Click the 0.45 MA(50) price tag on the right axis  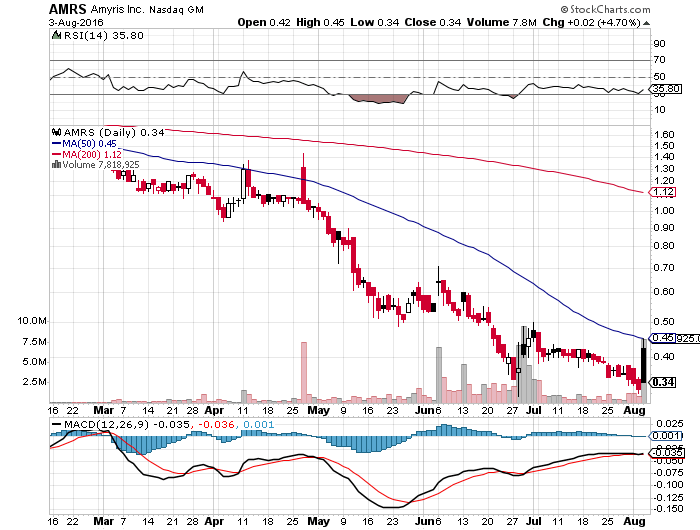pos(662,338)
